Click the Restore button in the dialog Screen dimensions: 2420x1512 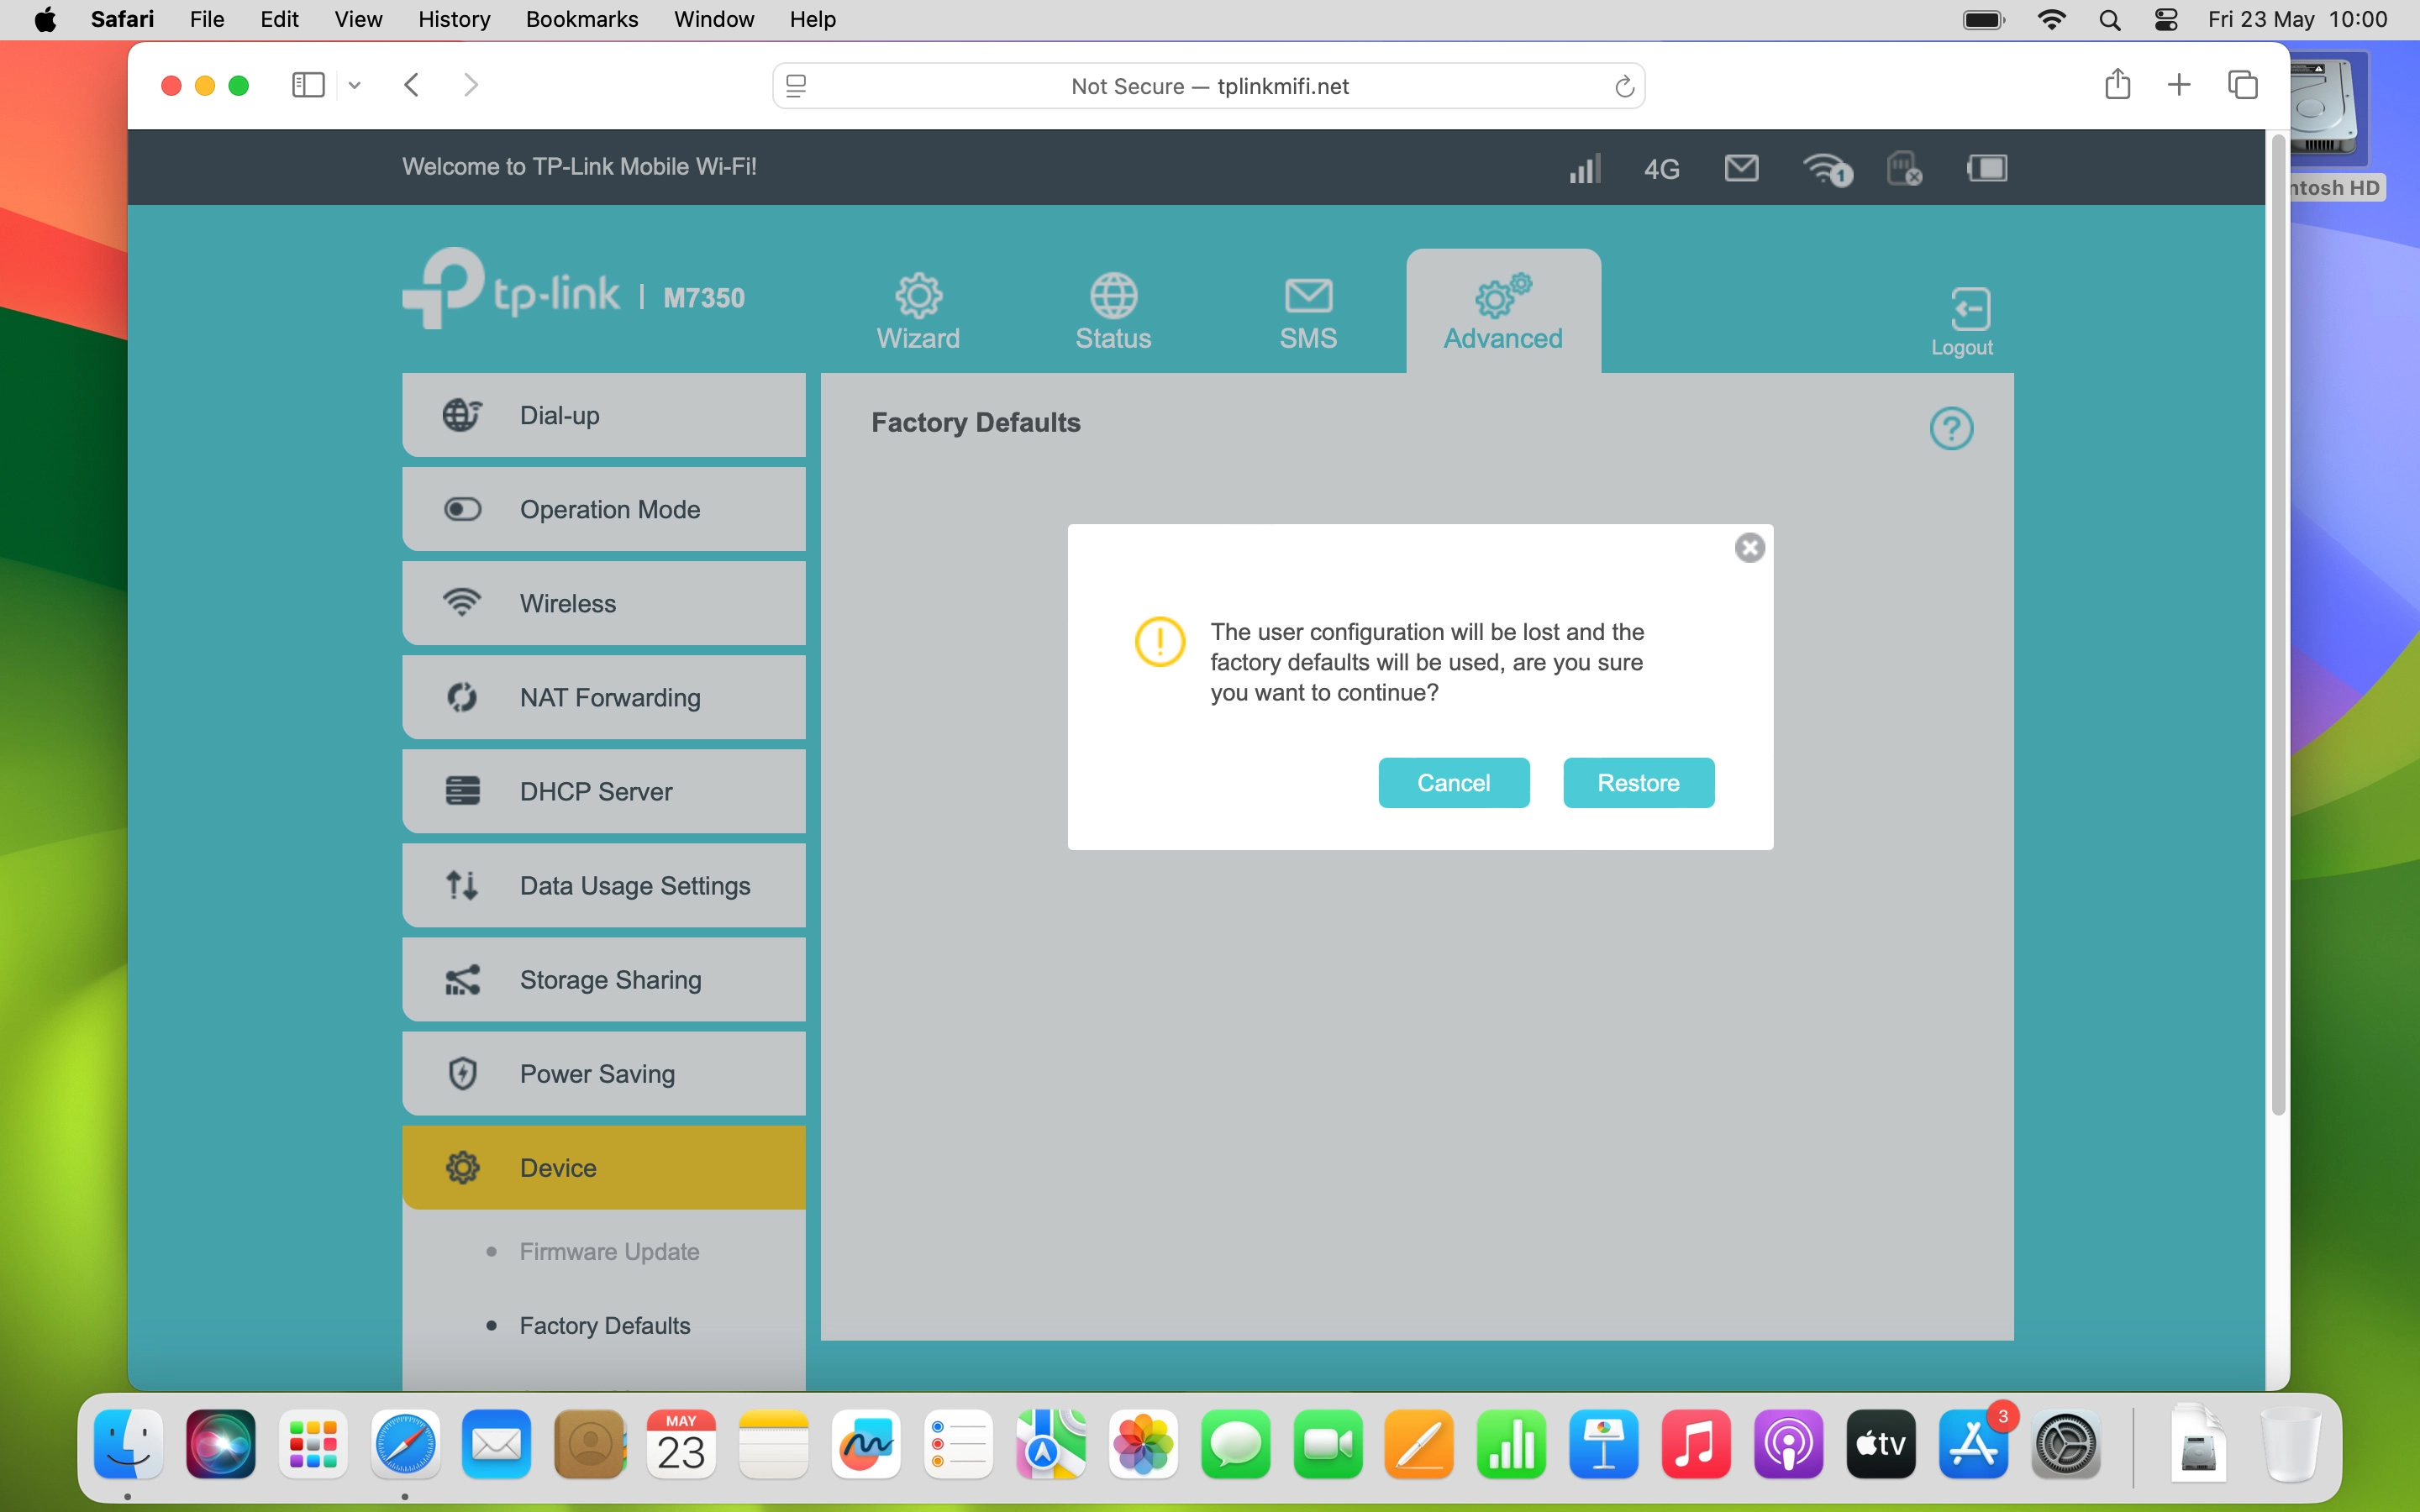[x=1638, y=783]
